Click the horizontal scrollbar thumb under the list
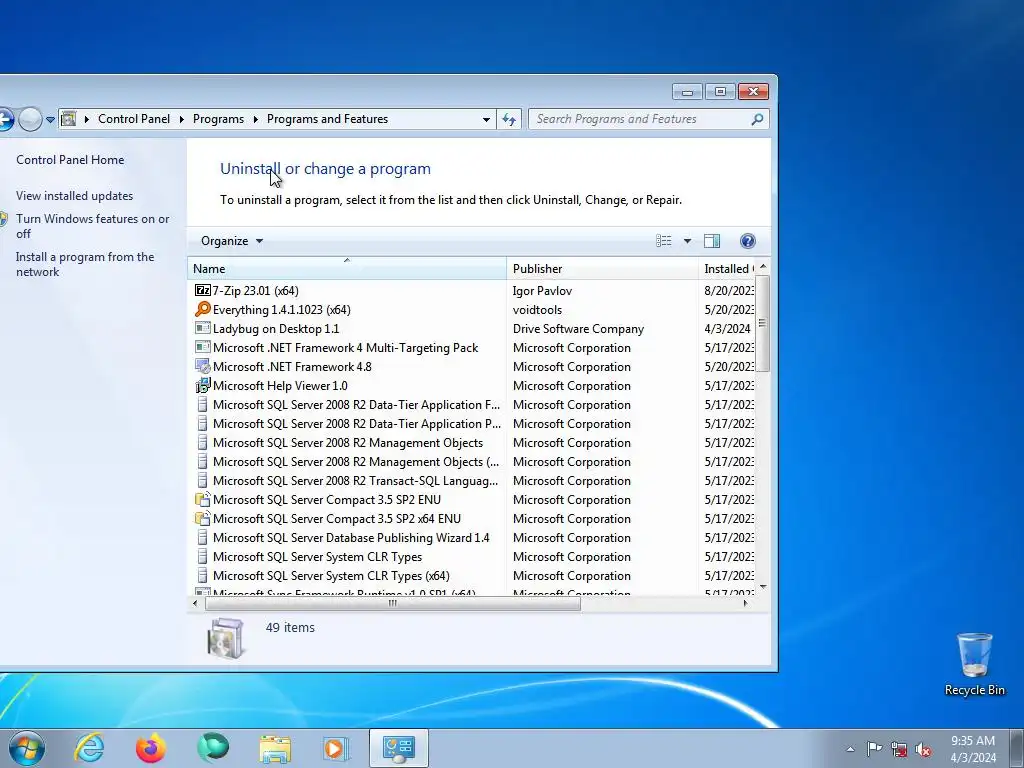Screen dimensions: 1024x768 (x=392, y=603)
